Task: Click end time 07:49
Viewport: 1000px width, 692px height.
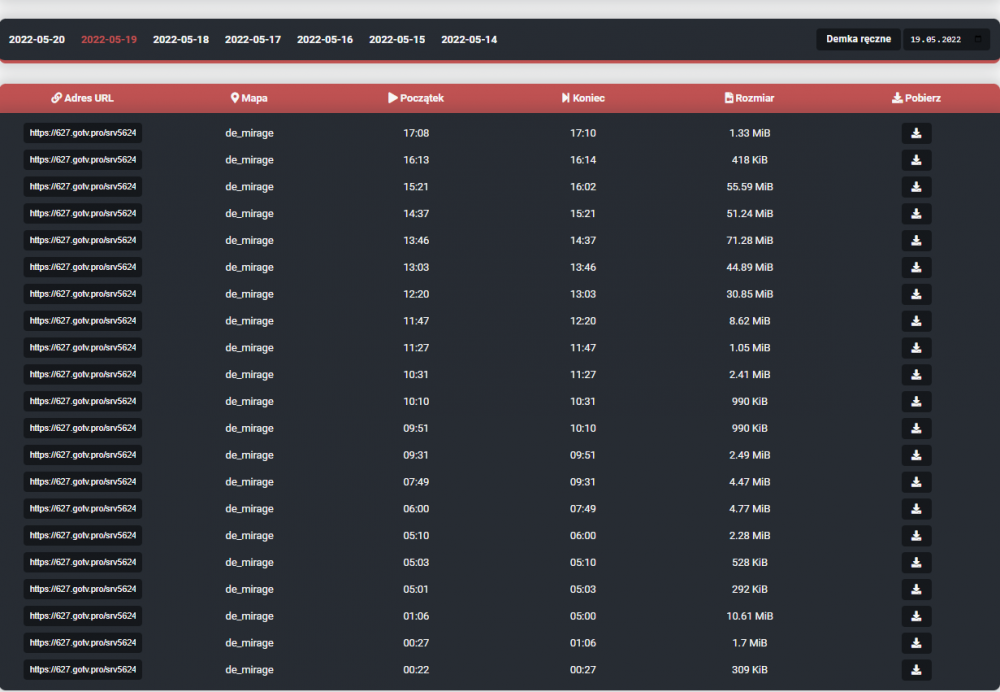Action: (x=583, y=508)
